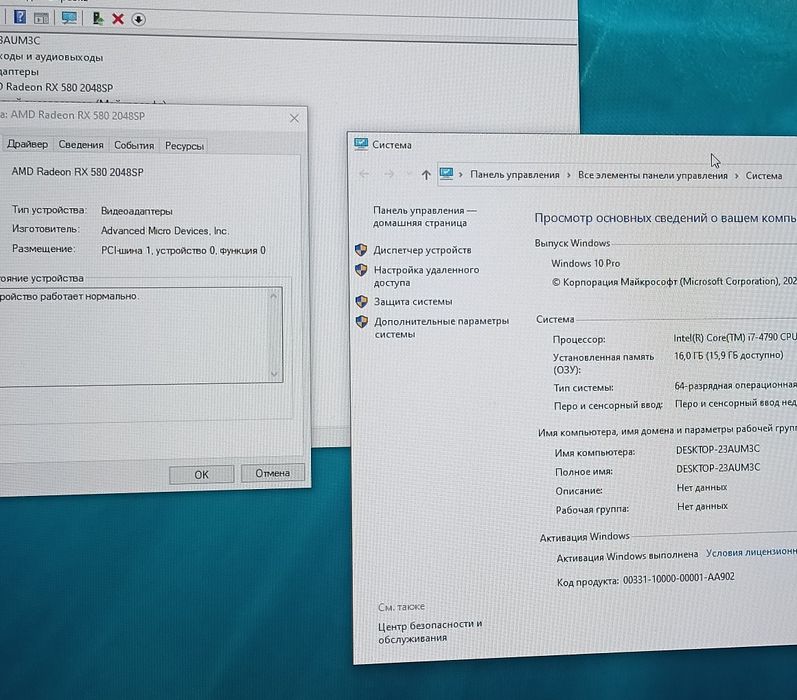Screen dimensions: 797x700
Task: Open Дополнительные параметры системы link
Action: (x=442, y=328)
